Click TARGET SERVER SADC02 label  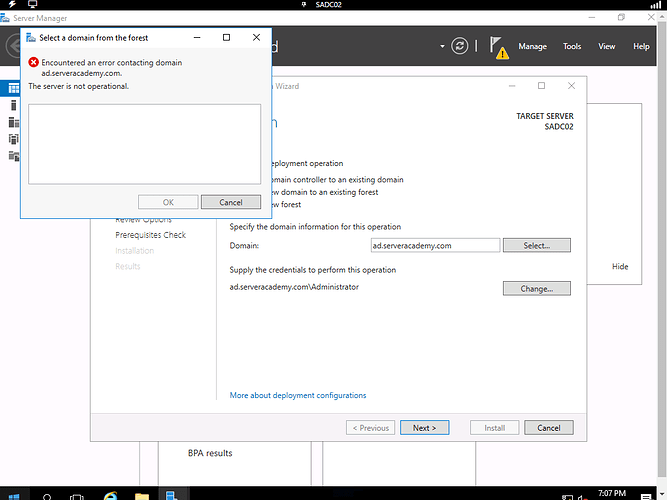click(544, 121)
